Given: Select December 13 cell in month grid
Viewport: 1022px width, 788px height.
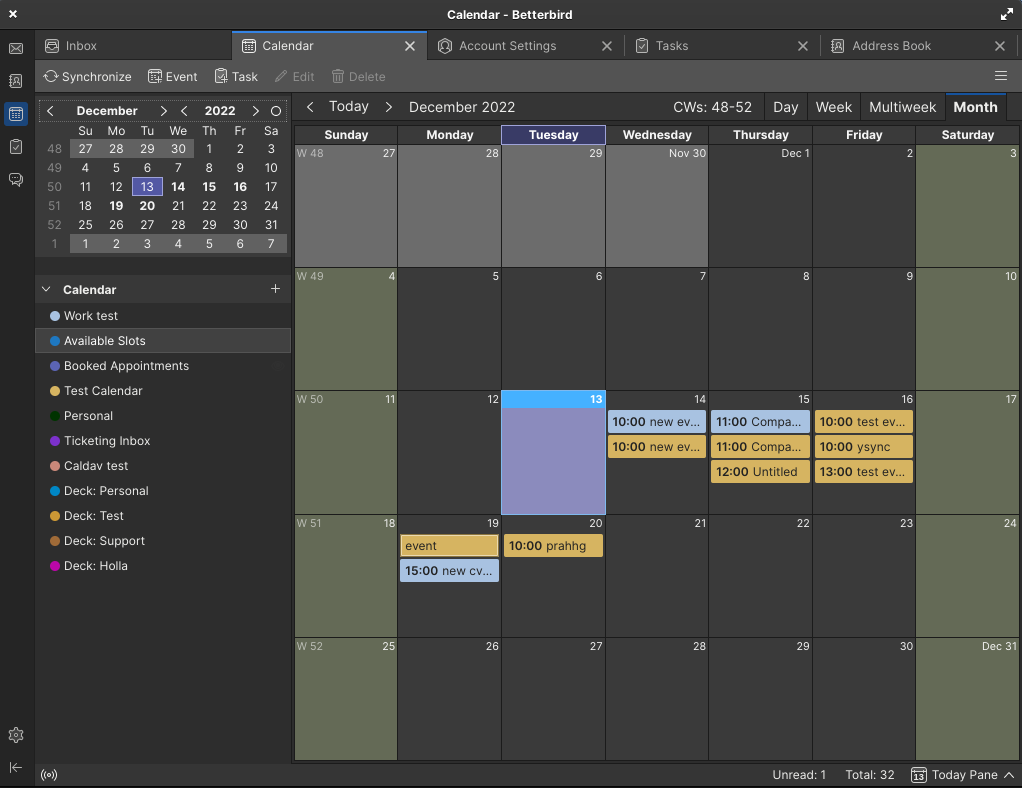Looking at the screenshot, I should coord(553,452).
